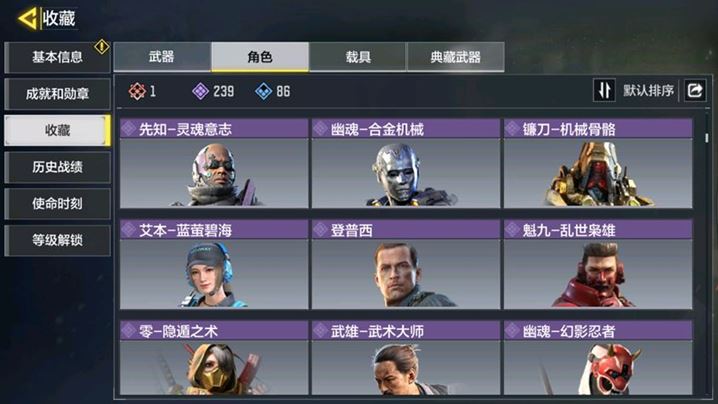Click the character list scrollbar
The height and width of the screenshot is (404, 718).
tap(707, 137)
